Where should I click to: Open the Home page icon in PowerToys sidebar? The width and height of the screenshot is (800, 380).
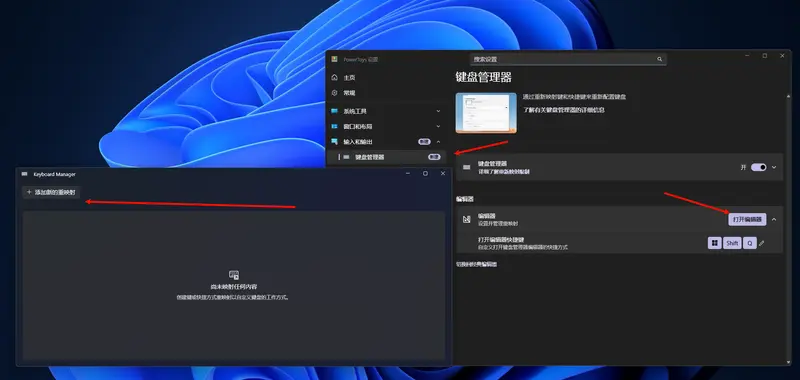tap(334, 78)
